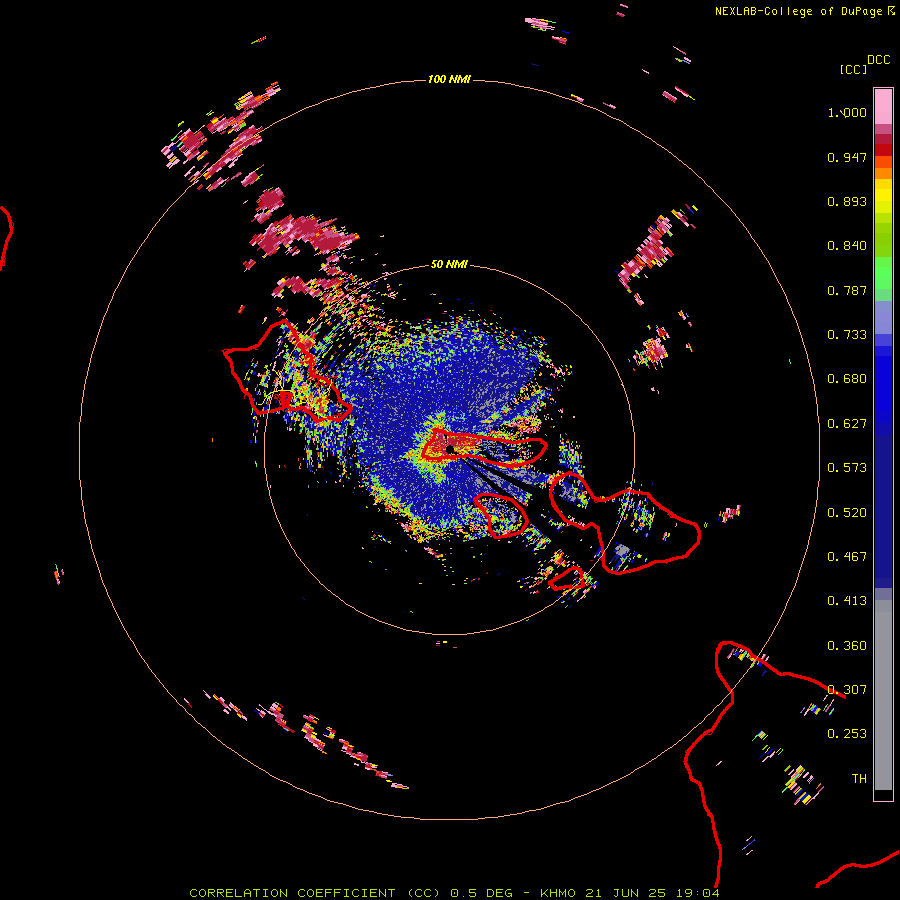Click the 0.680 scale value

[x=847, y=379]
